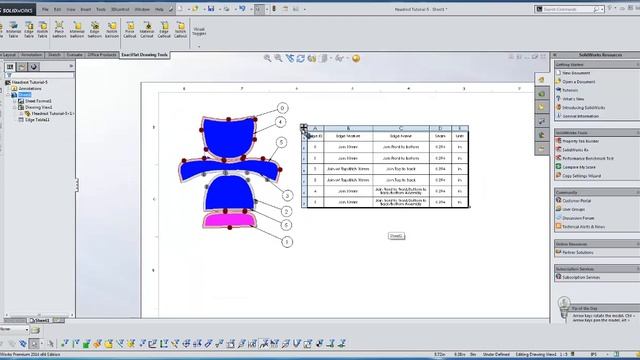Open the File menu
The height and width of the screenshot is (360, 640).
45,9
